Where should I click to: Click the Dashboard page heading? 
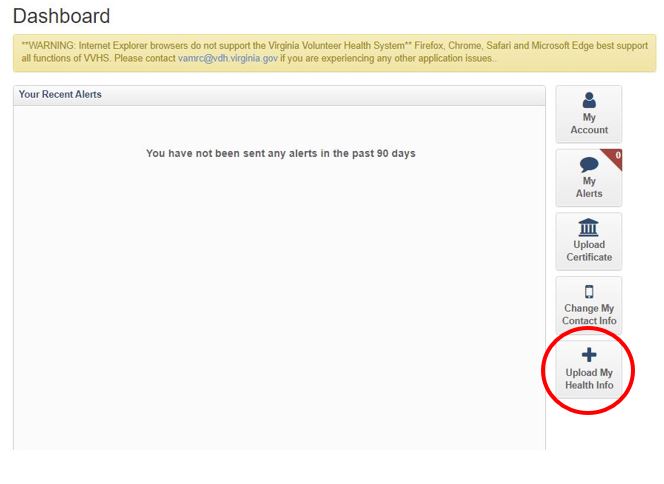click(x=61, y=17)
